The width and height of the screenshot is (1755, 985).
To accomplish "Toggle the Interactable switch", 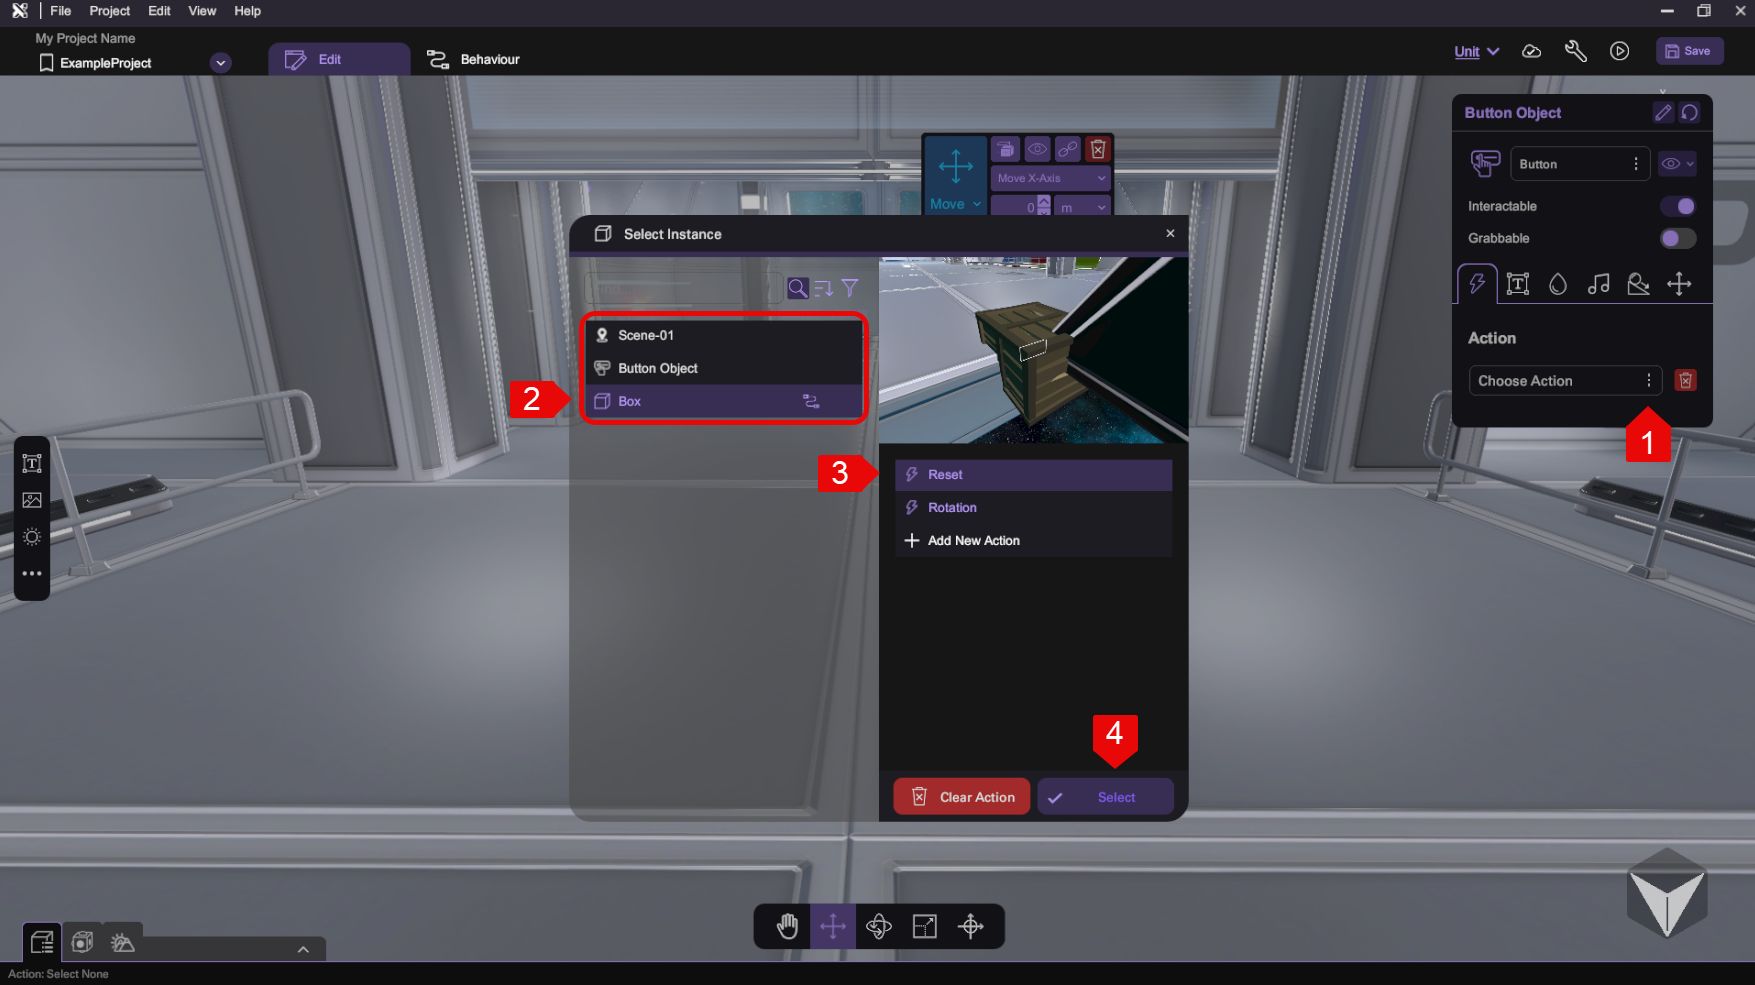I will click(x=1677, y=206).
